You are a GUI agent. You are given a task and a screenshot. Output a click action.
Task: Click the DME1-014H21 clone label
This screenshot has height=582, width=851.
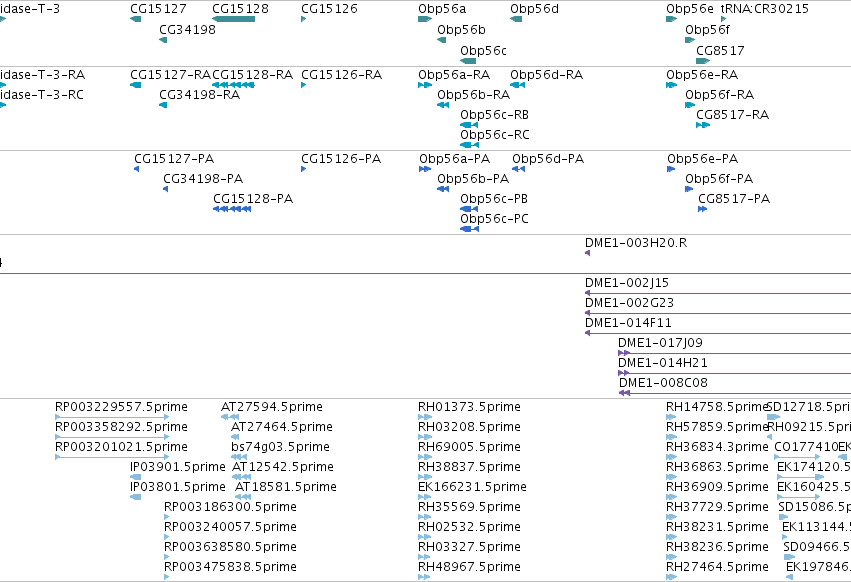663,363
